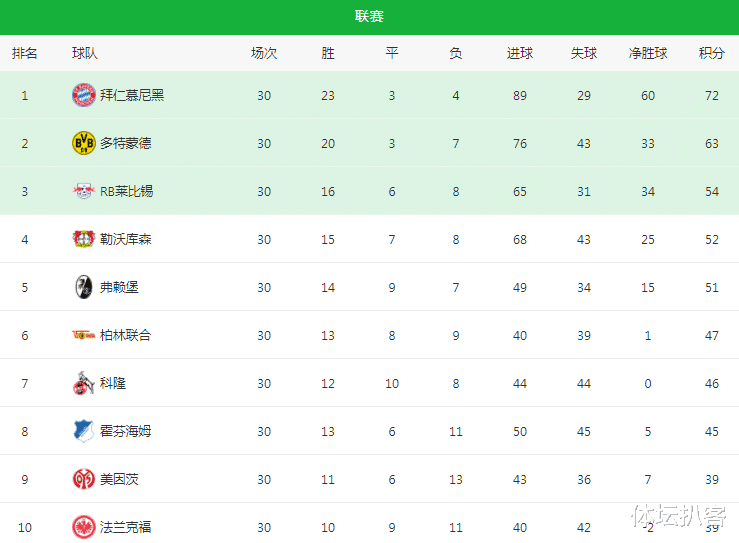Sort table by 净胜球 column header
This screenshot has width=739, height=543.
[648, 53]
